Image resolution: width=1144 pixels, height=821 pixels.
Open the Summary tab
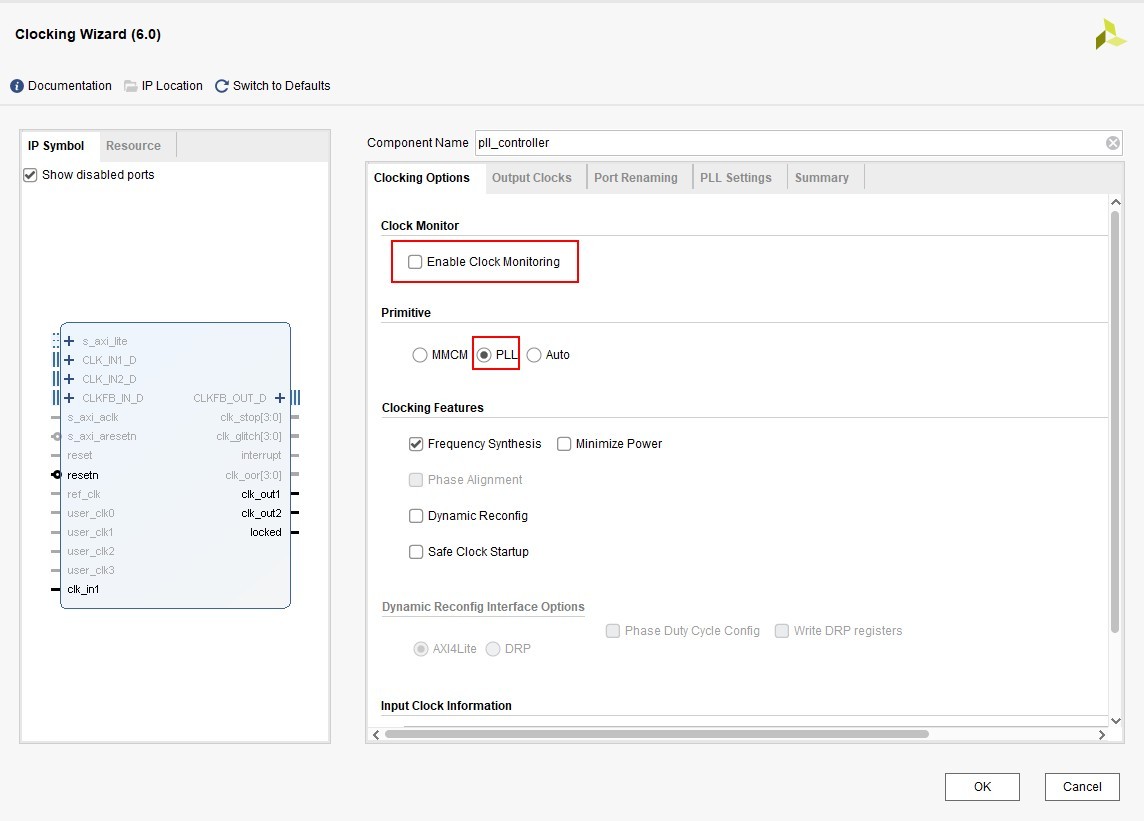tap(822, 178)
